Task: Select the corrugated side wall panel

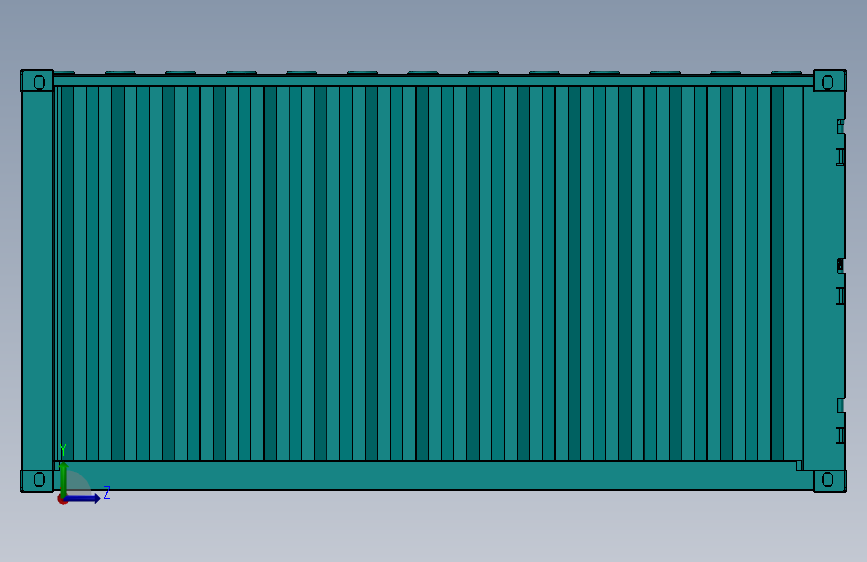Action: [429, 273]
